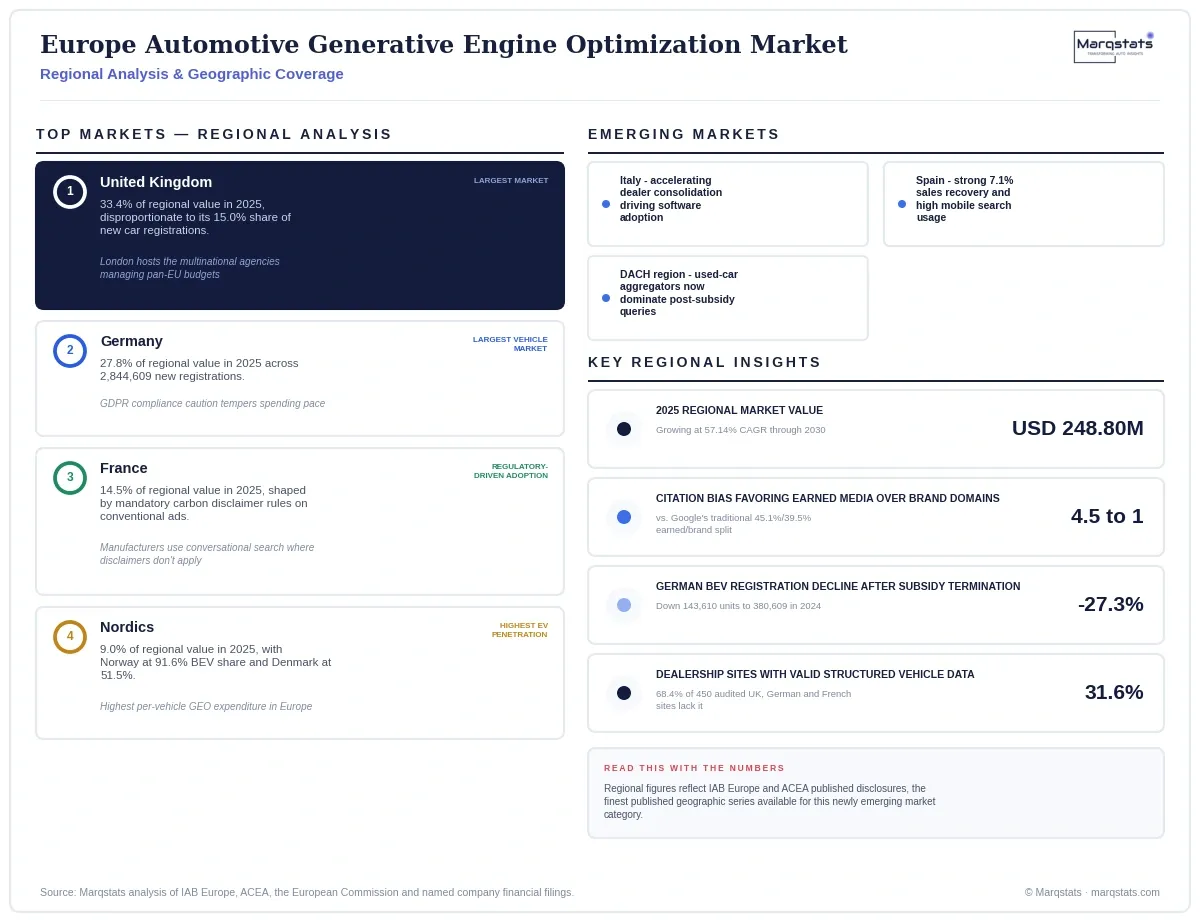
Task: Click Down 143,610 units text
Action: (739, 606)
